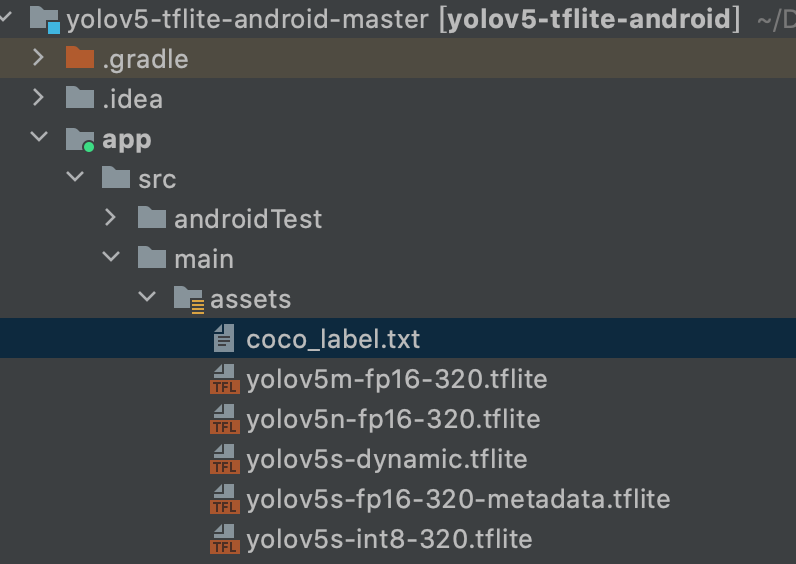Click the project root module icon
This screenshot has width=796, height=564.
point(45,18)
